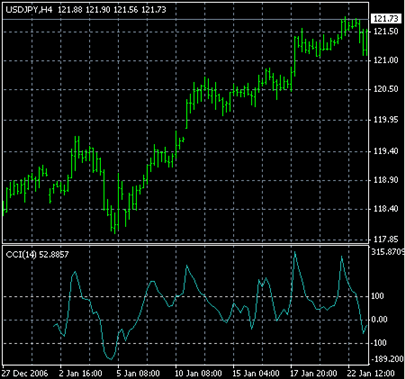Click the 121.50 price scale label
405x379 pixels.
pos(386,31)
